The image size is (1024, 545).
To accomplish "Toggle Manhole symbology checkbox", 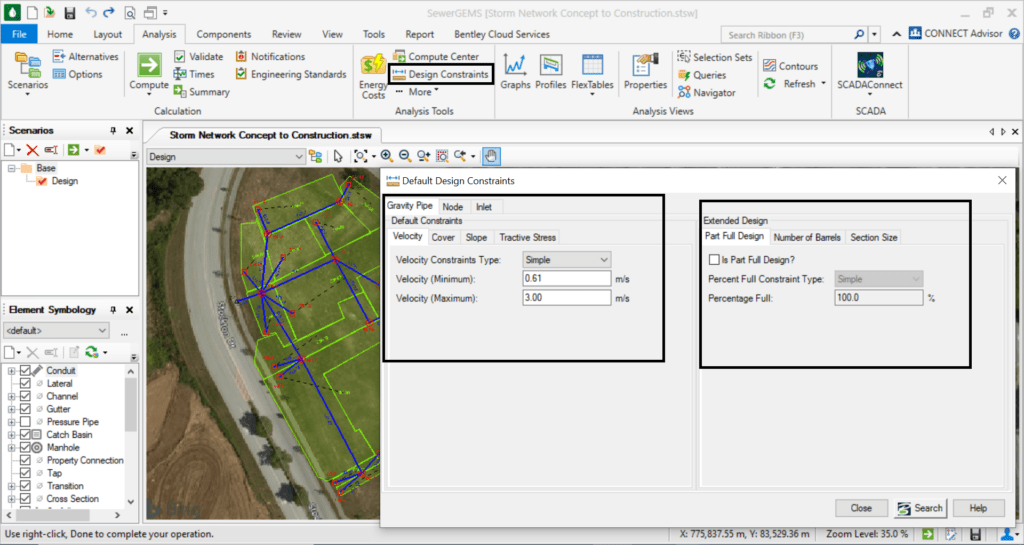I will point(25,448).
